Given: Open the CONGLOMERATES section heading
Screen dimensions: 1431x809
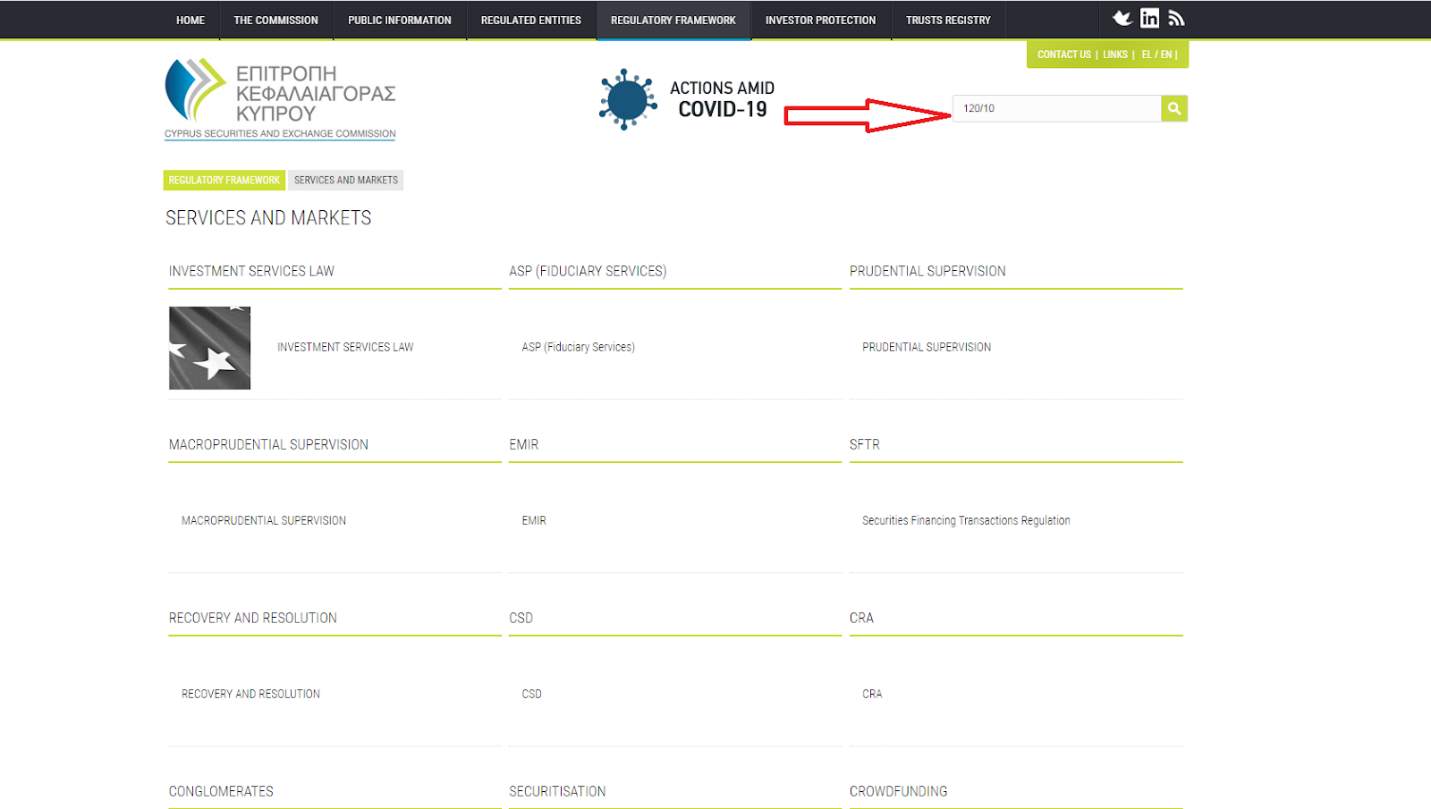Looking at the screenshot, I should [221, 791].
